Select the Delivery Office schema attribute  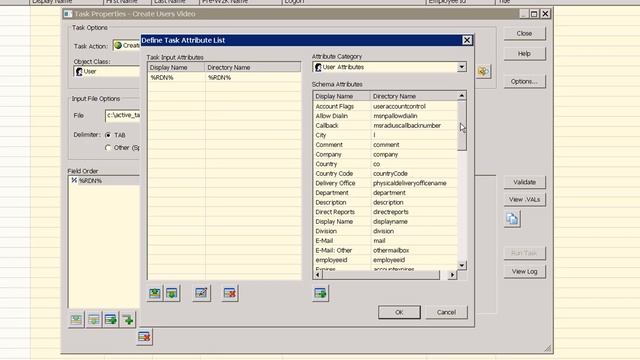tap(385, 183)
